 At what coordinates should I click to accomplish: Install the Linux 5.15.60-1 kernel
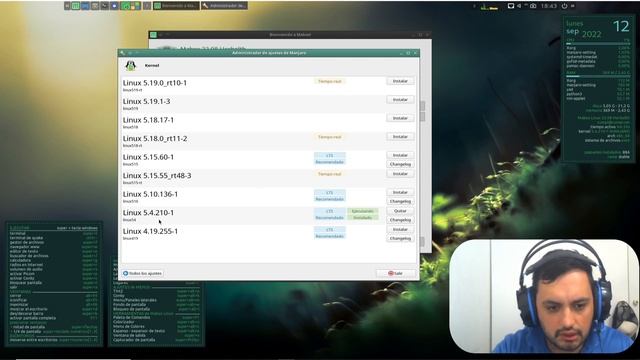pos(400,155)
